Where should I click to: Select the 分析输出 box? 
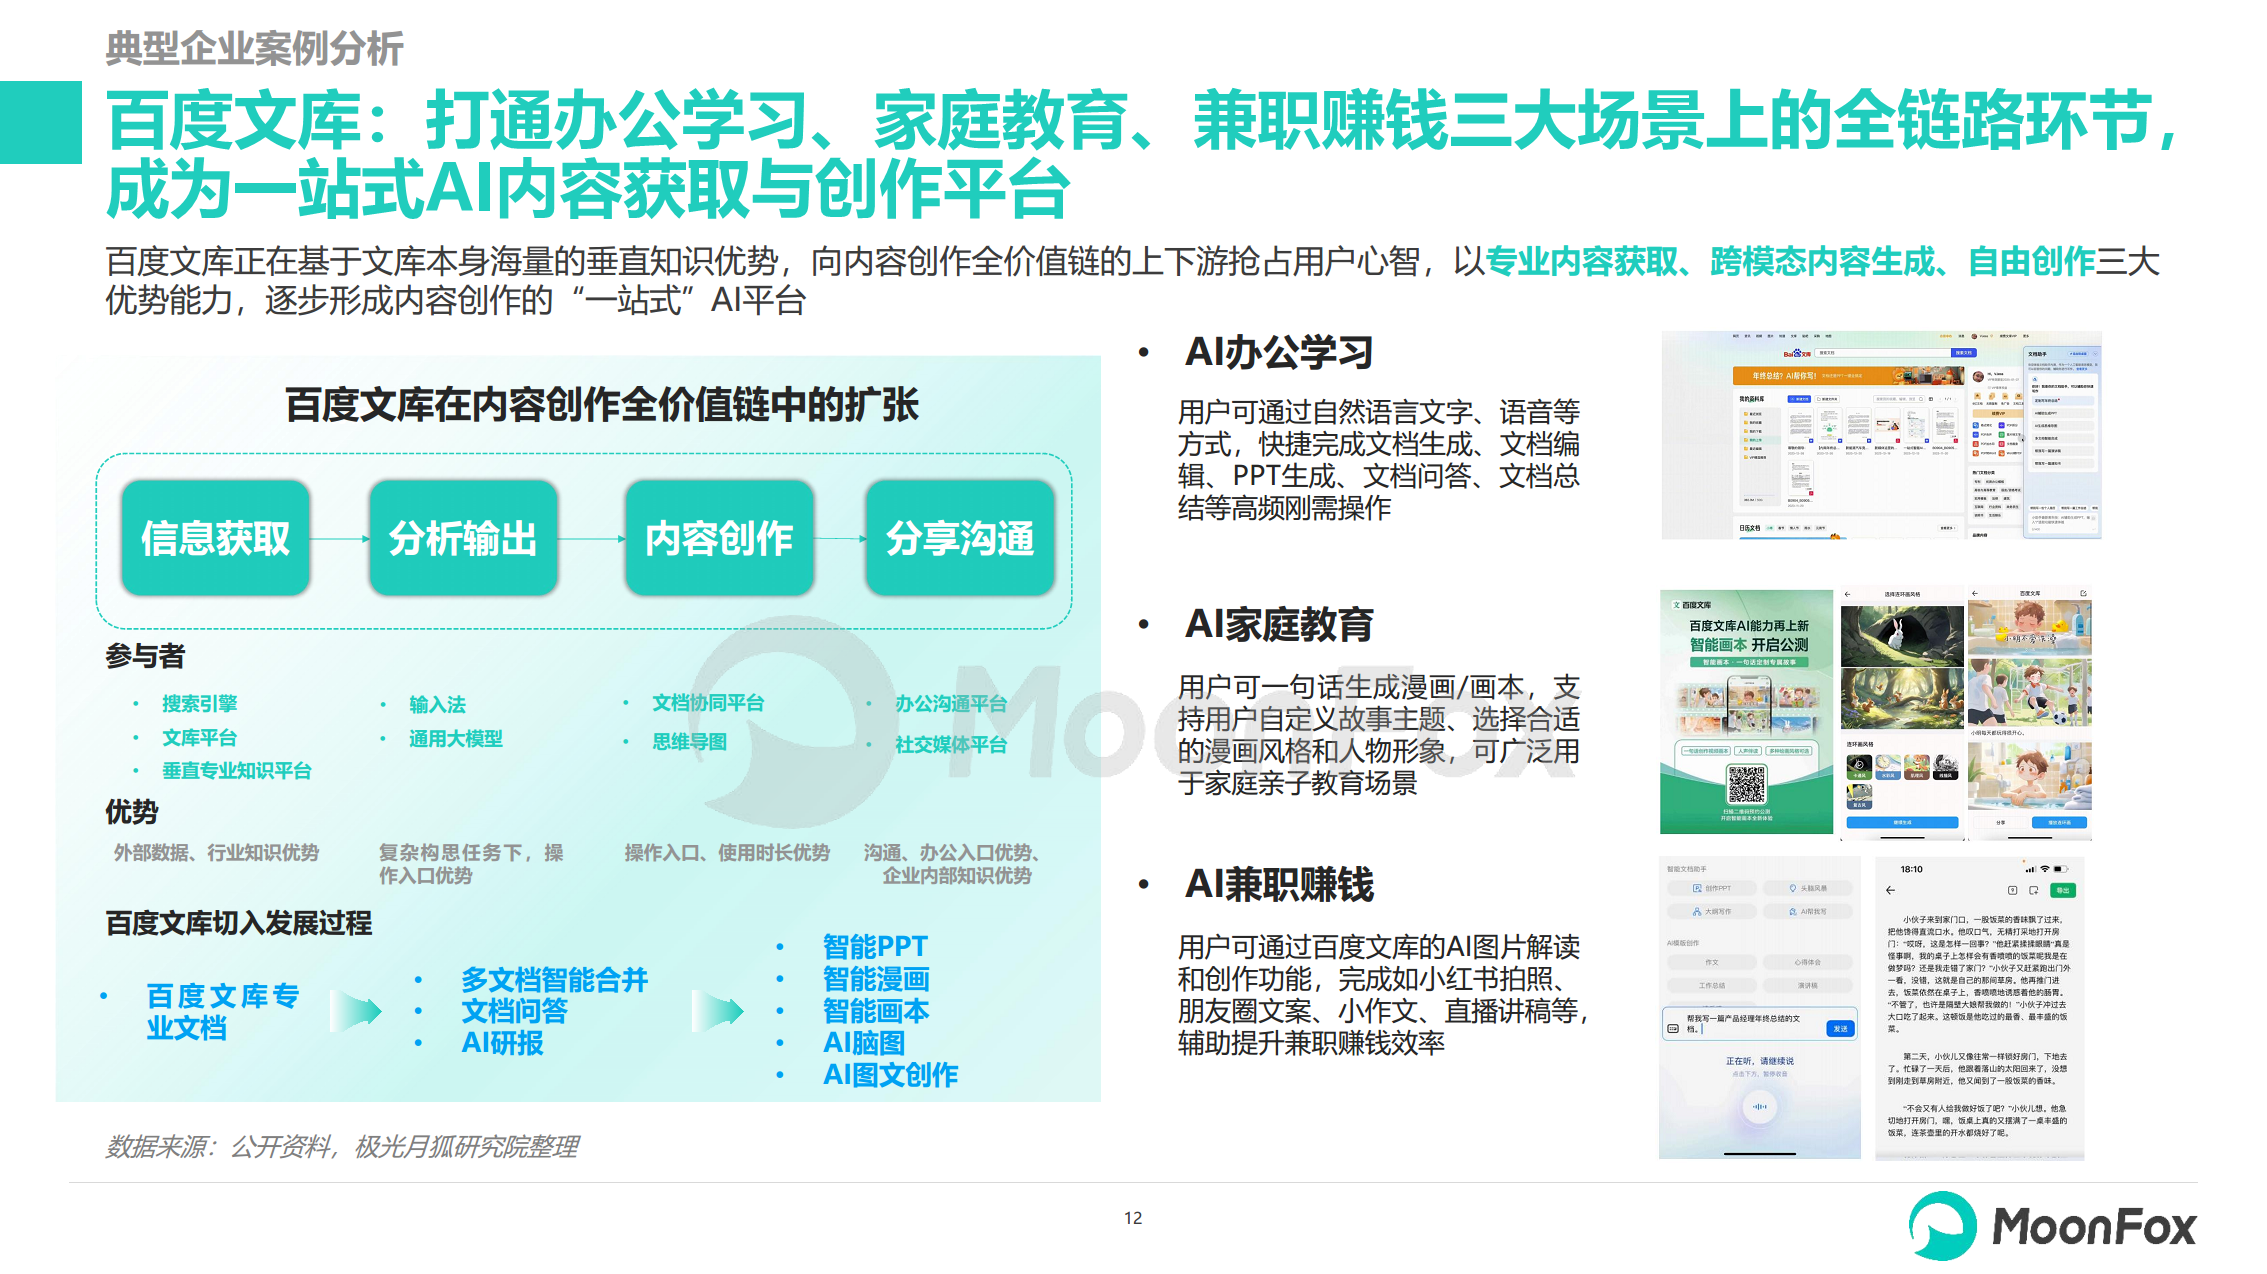point(463,538)
